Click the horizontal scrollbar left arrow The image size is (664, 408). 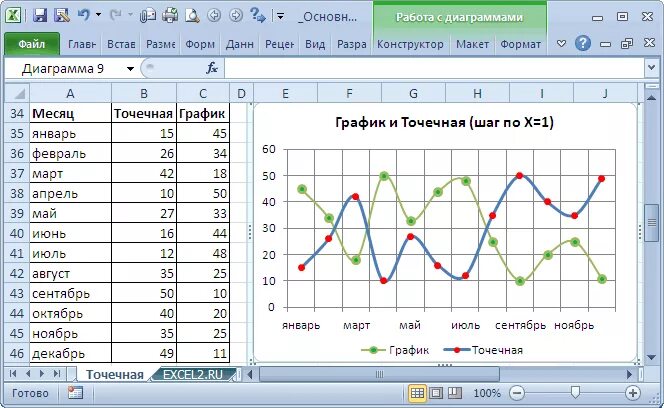(250, 374)
